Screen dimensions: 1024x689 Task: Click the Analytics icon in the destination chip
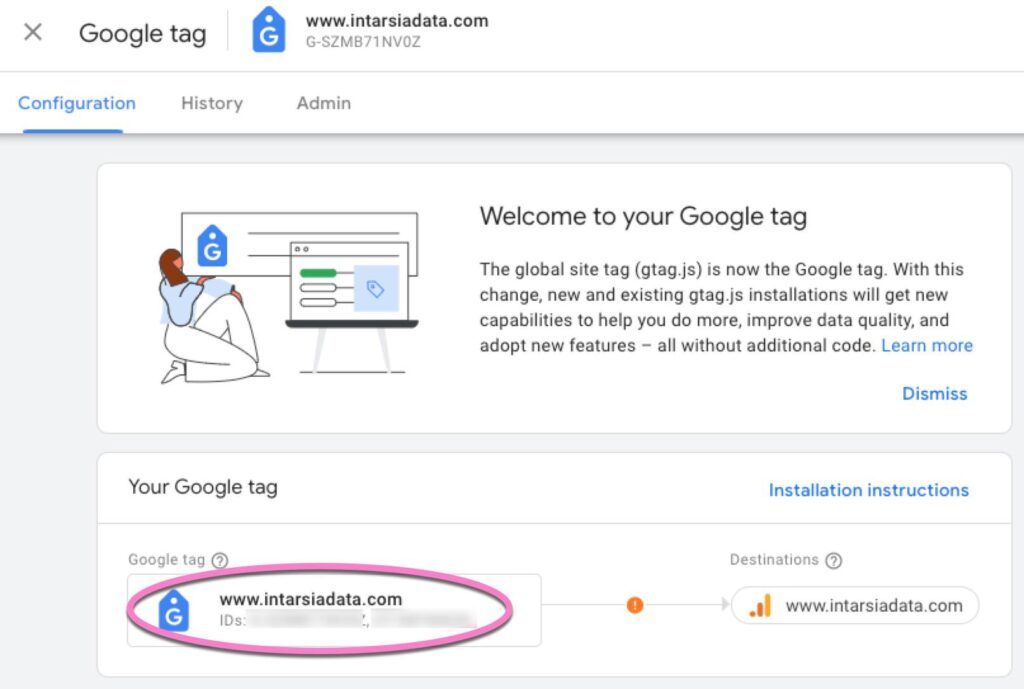coord(760,605)
